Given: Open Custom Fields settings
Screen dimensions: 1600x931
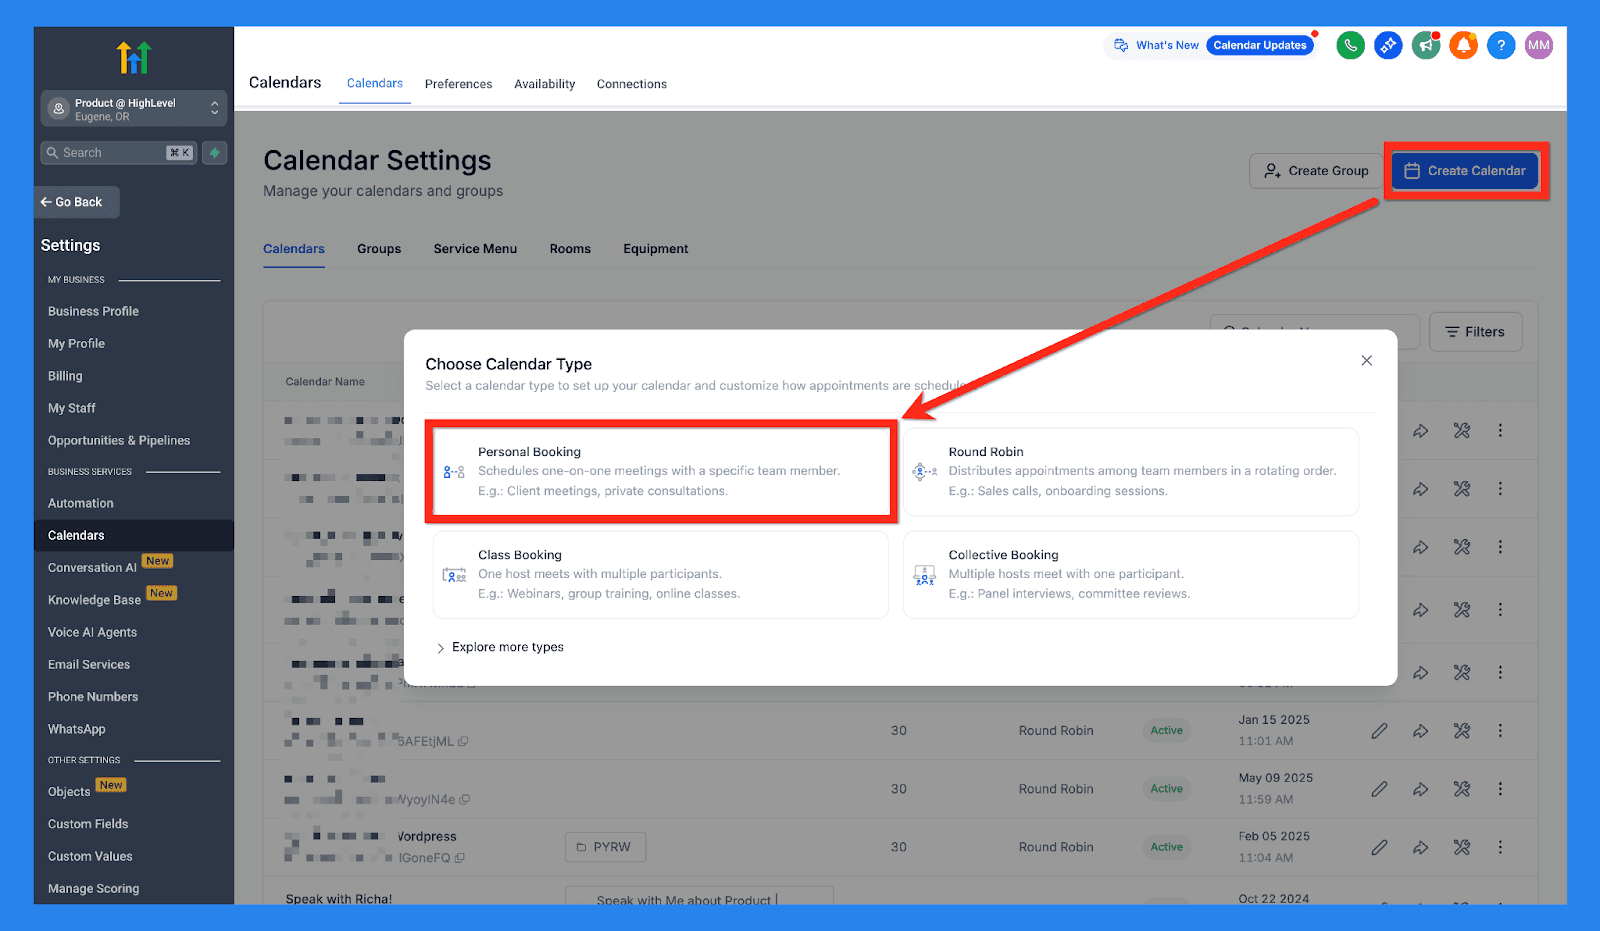Looking at the screenshot, I should click(x=88, y=824).
